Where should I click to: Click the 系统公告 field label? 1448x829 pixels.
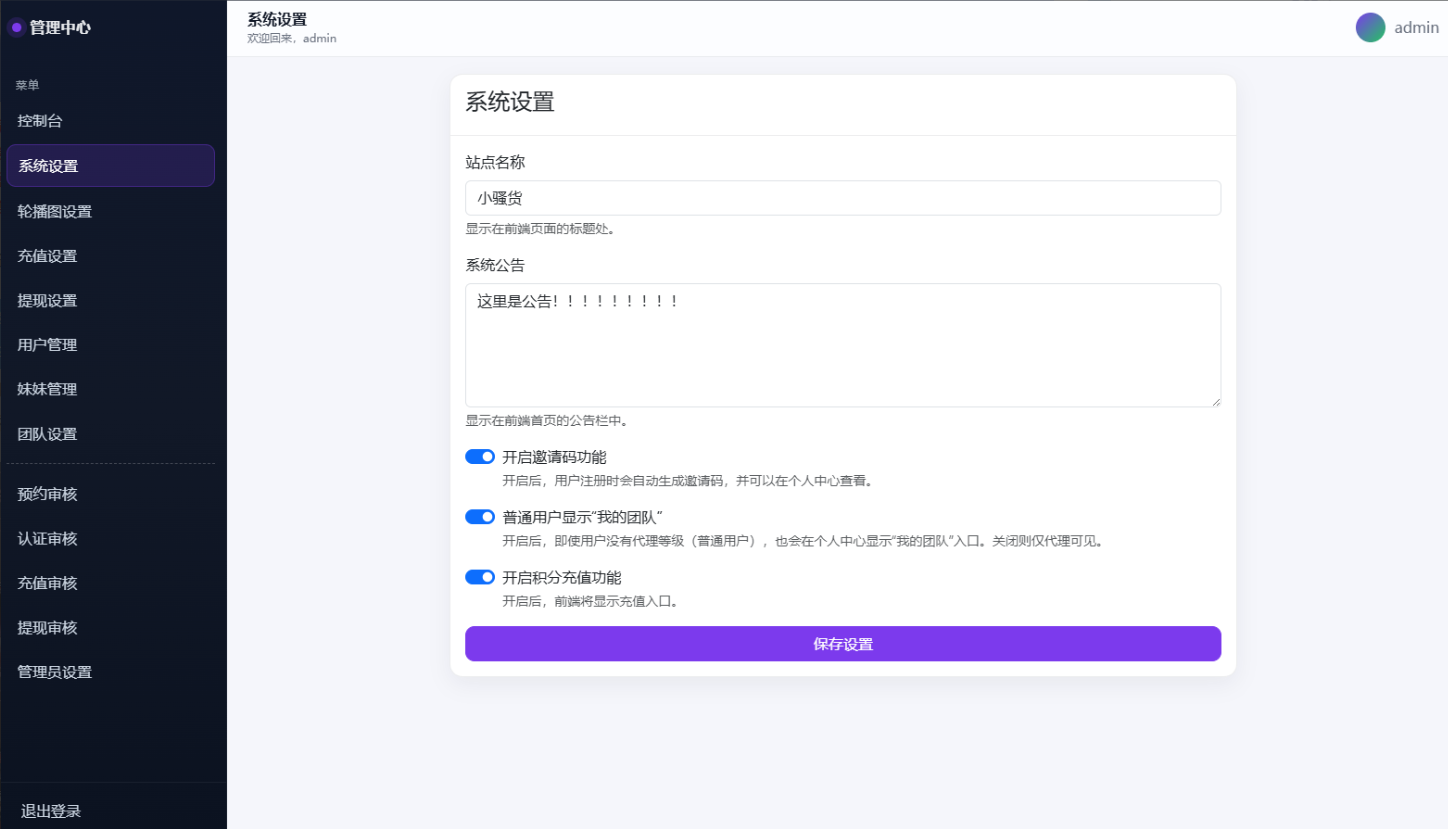click(495, 265)
